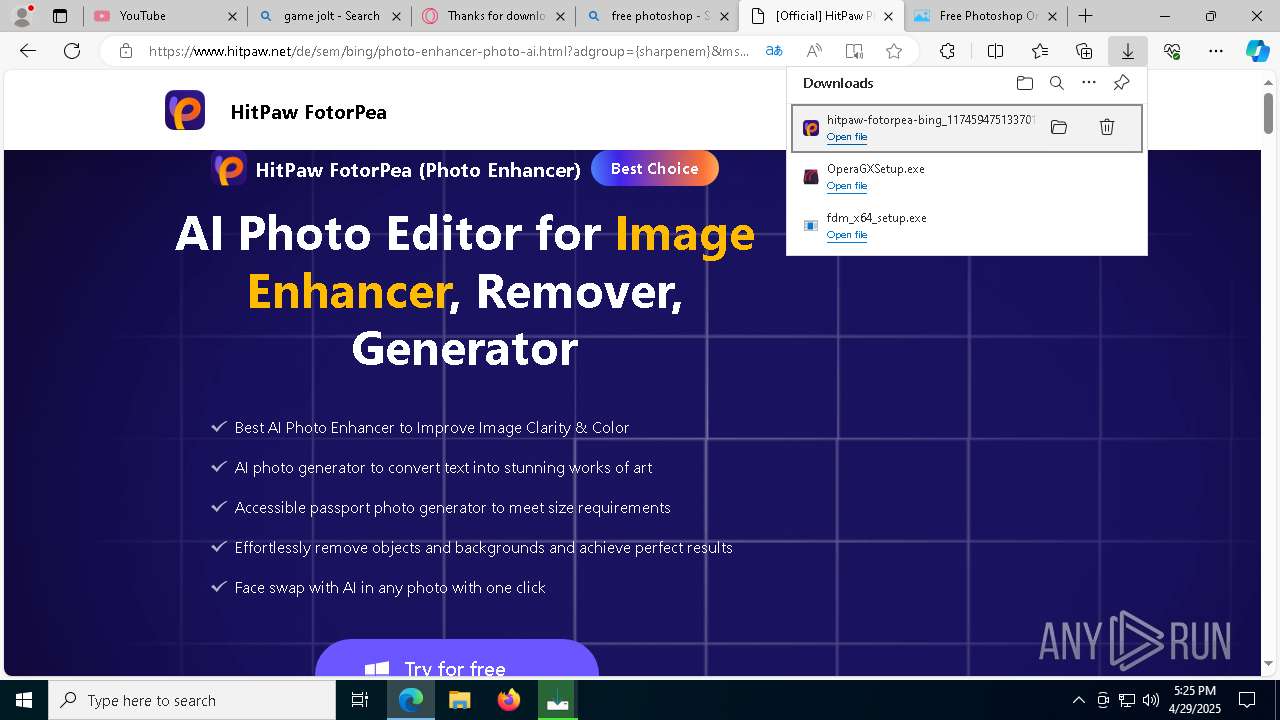The height and width of the screenshot is (720, 1280).
Task: Click the taskbar search box
Action: point(192,700)
